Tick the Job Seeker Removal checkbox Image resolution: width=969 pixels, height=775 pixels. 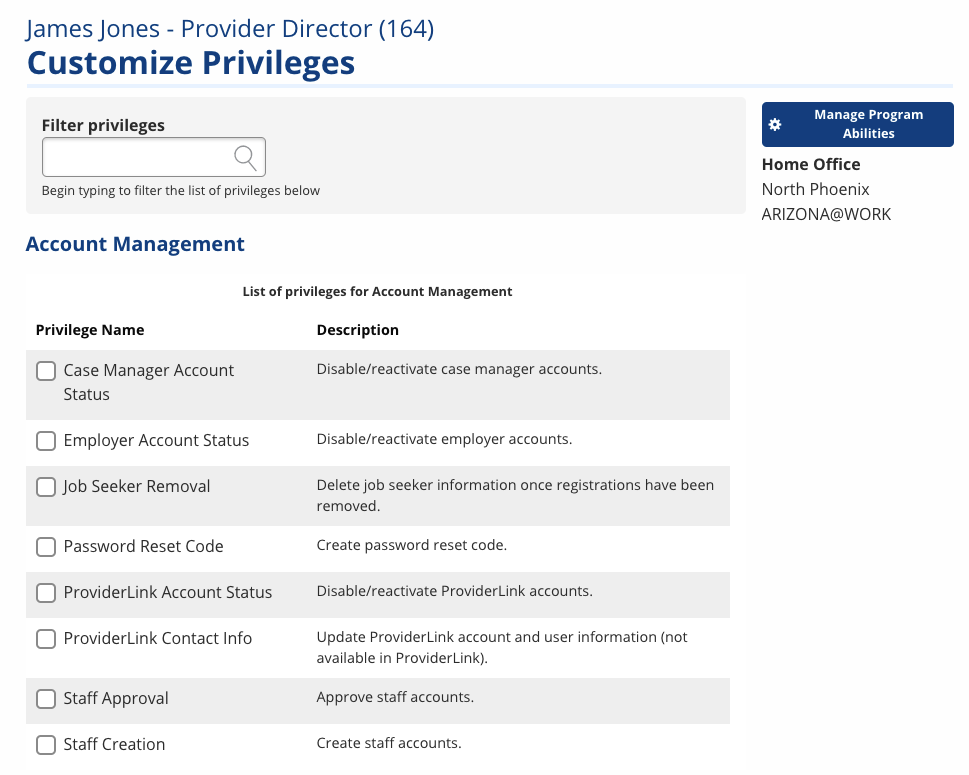46,486
